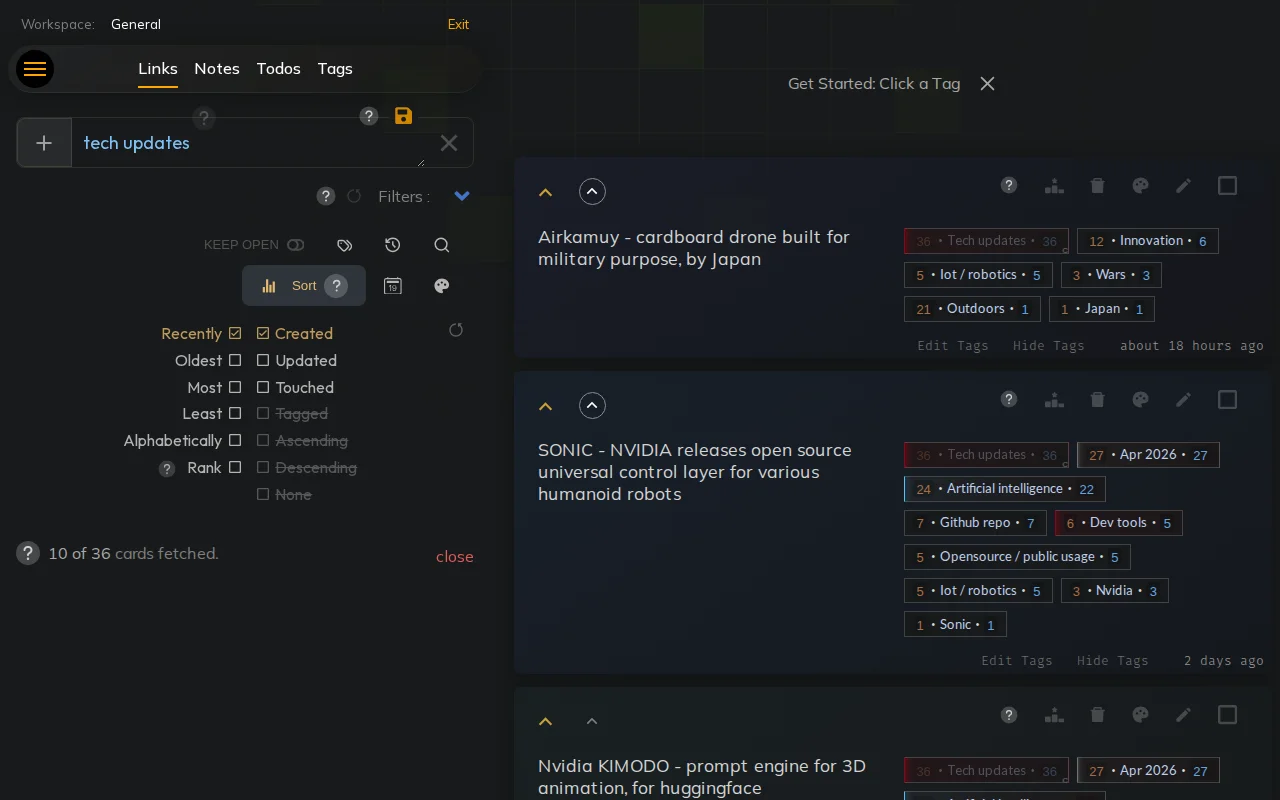This screenshot has width=1280, height=800.
Task: Clear the tech updates search text
Action: tap(449, 143)
